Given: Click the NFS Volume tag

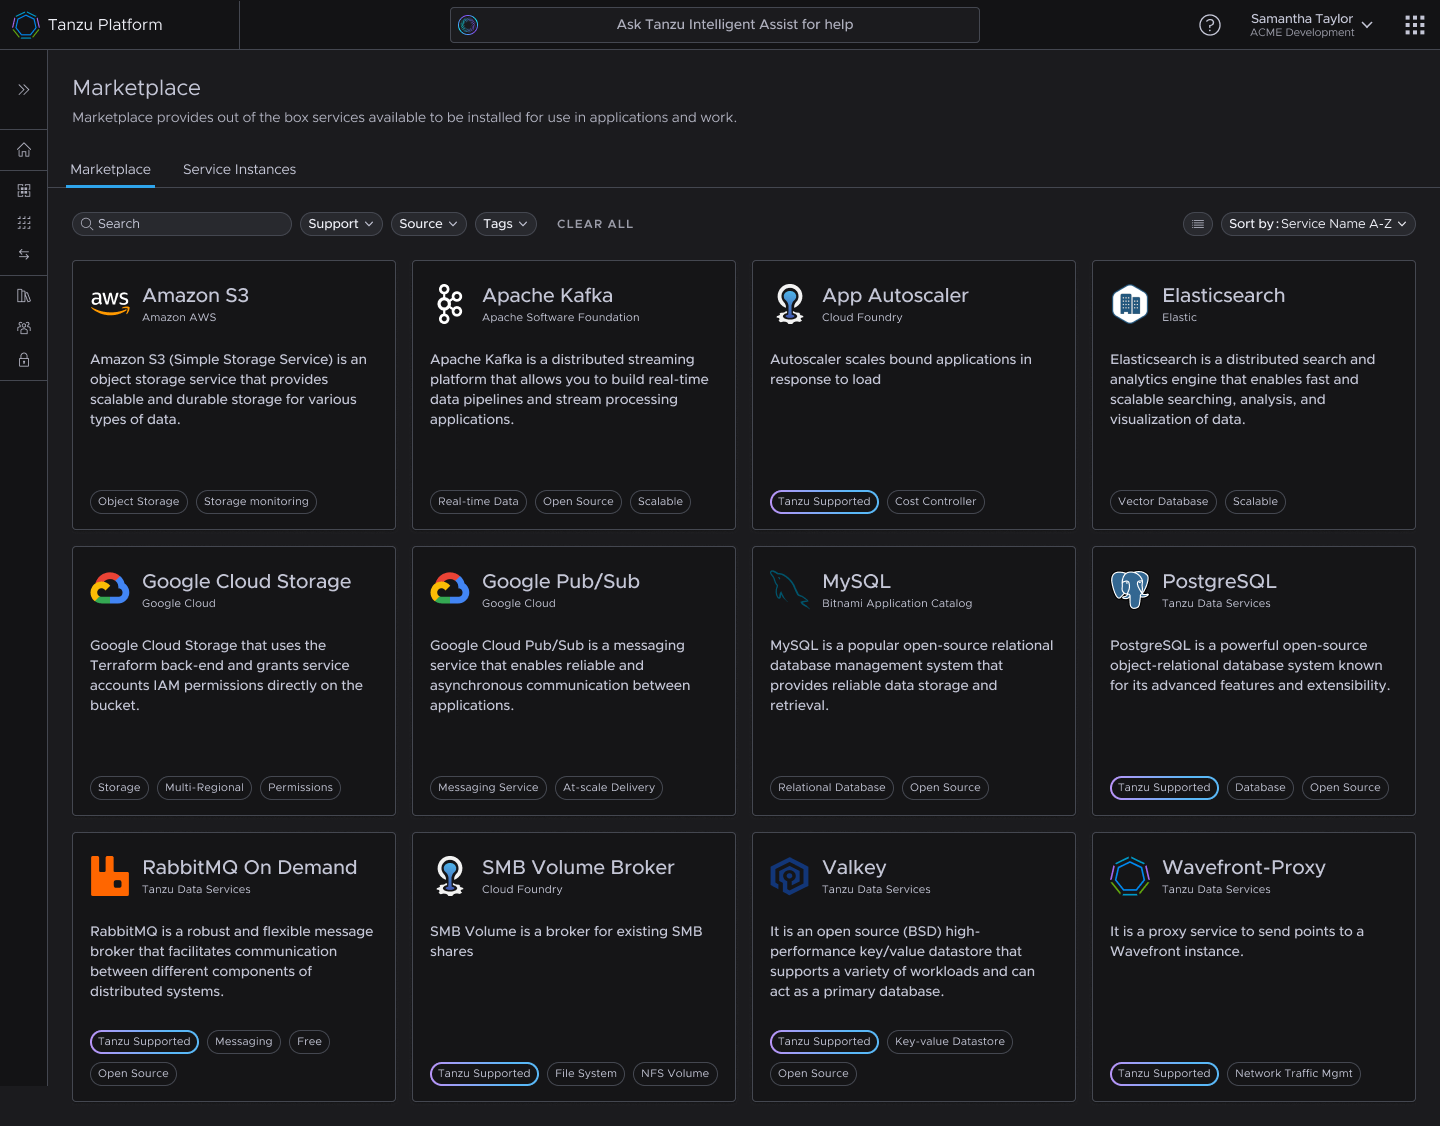Looking at the screenshot, I should [x=675, y=1074].
